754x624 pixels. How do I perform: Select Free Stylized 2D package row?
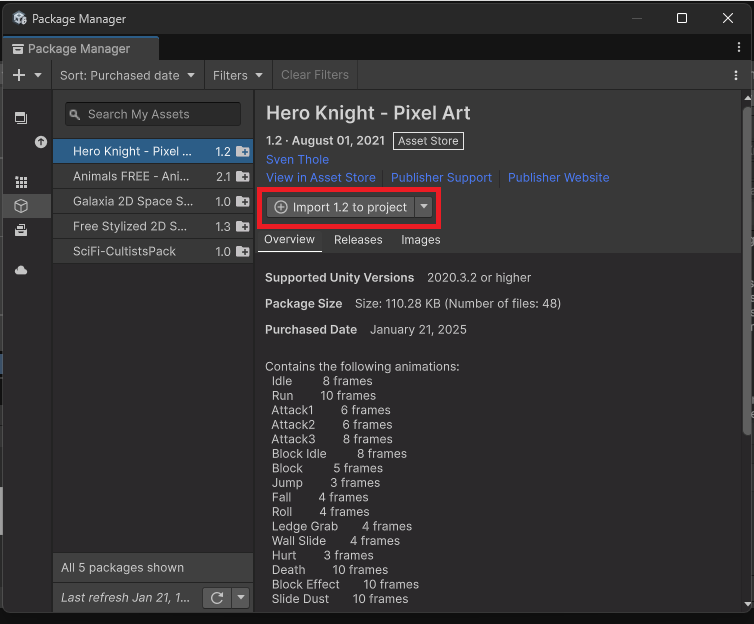click(x=153, y=226)
